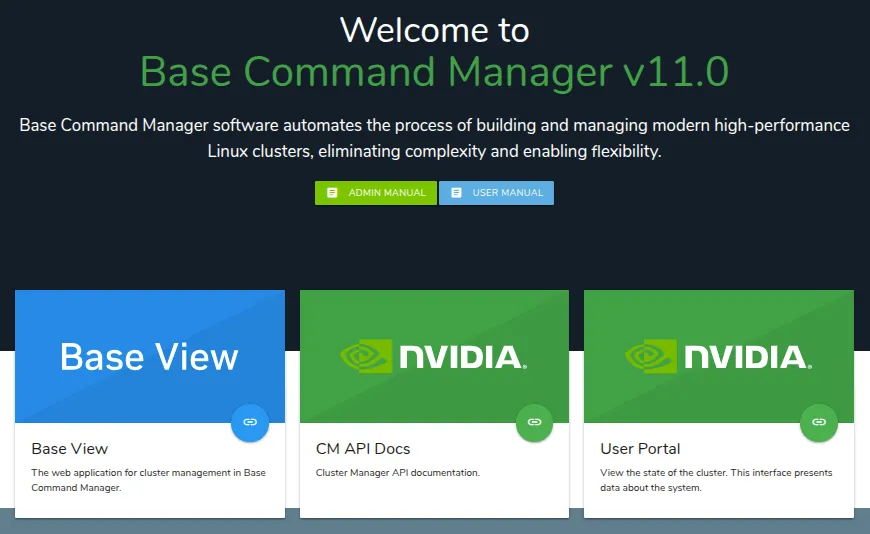Image resolution: width=870 pixels, height=534 pixels.
Task: Click the green link icon on User Portal card
Action: [x=819, y=422]
